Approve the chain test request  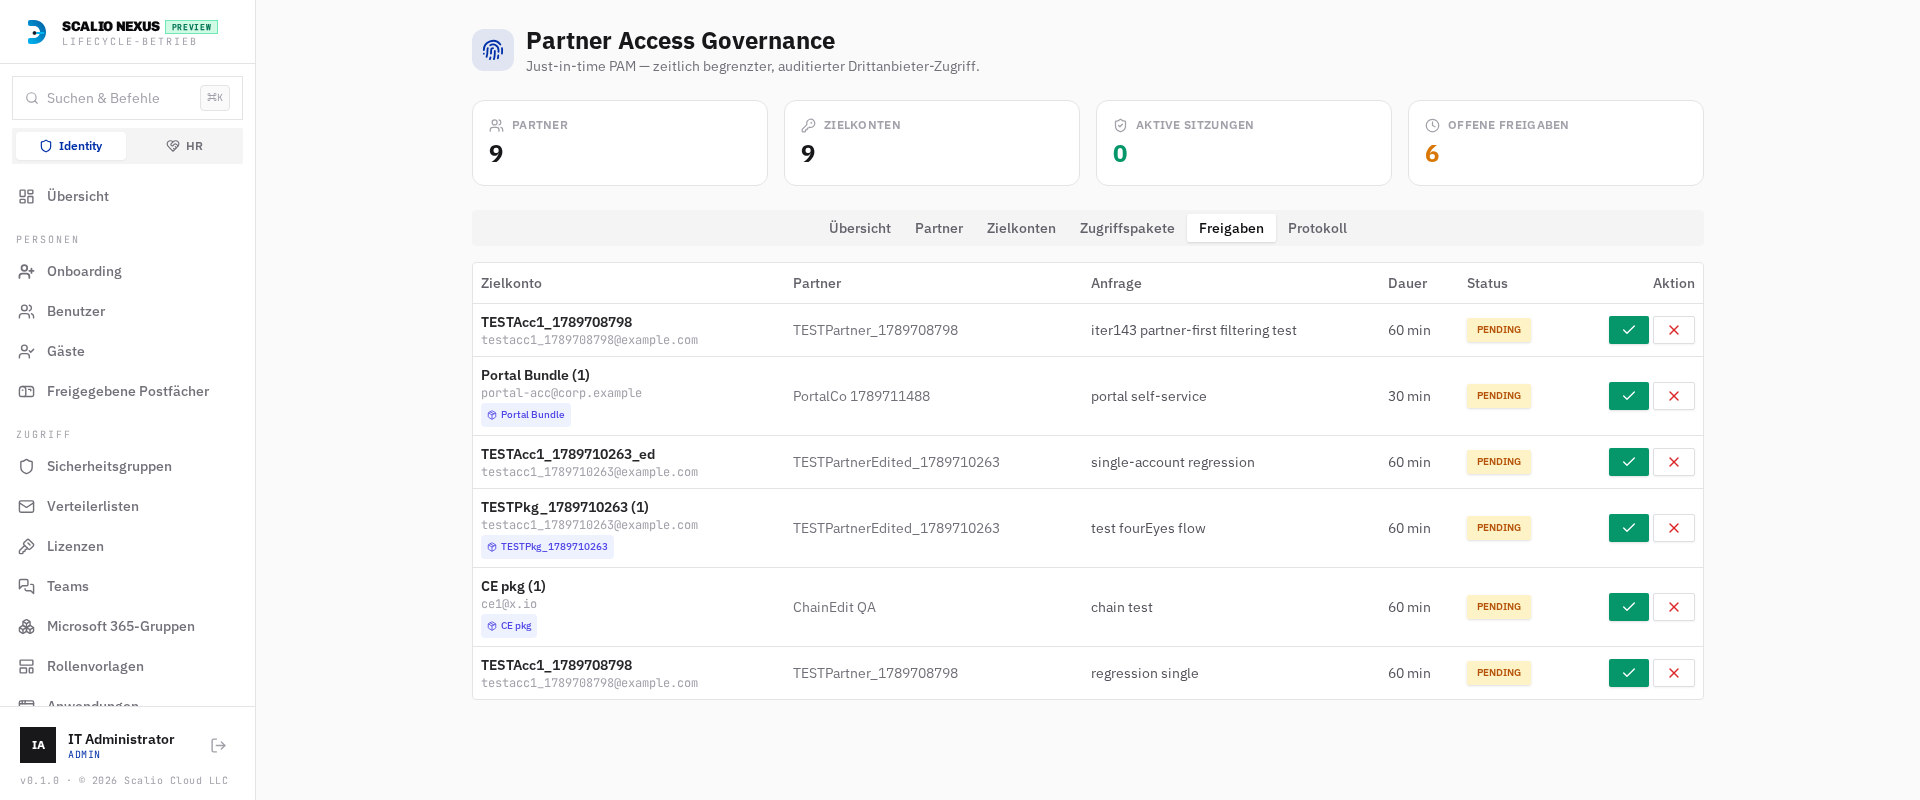click(1628, 607)
